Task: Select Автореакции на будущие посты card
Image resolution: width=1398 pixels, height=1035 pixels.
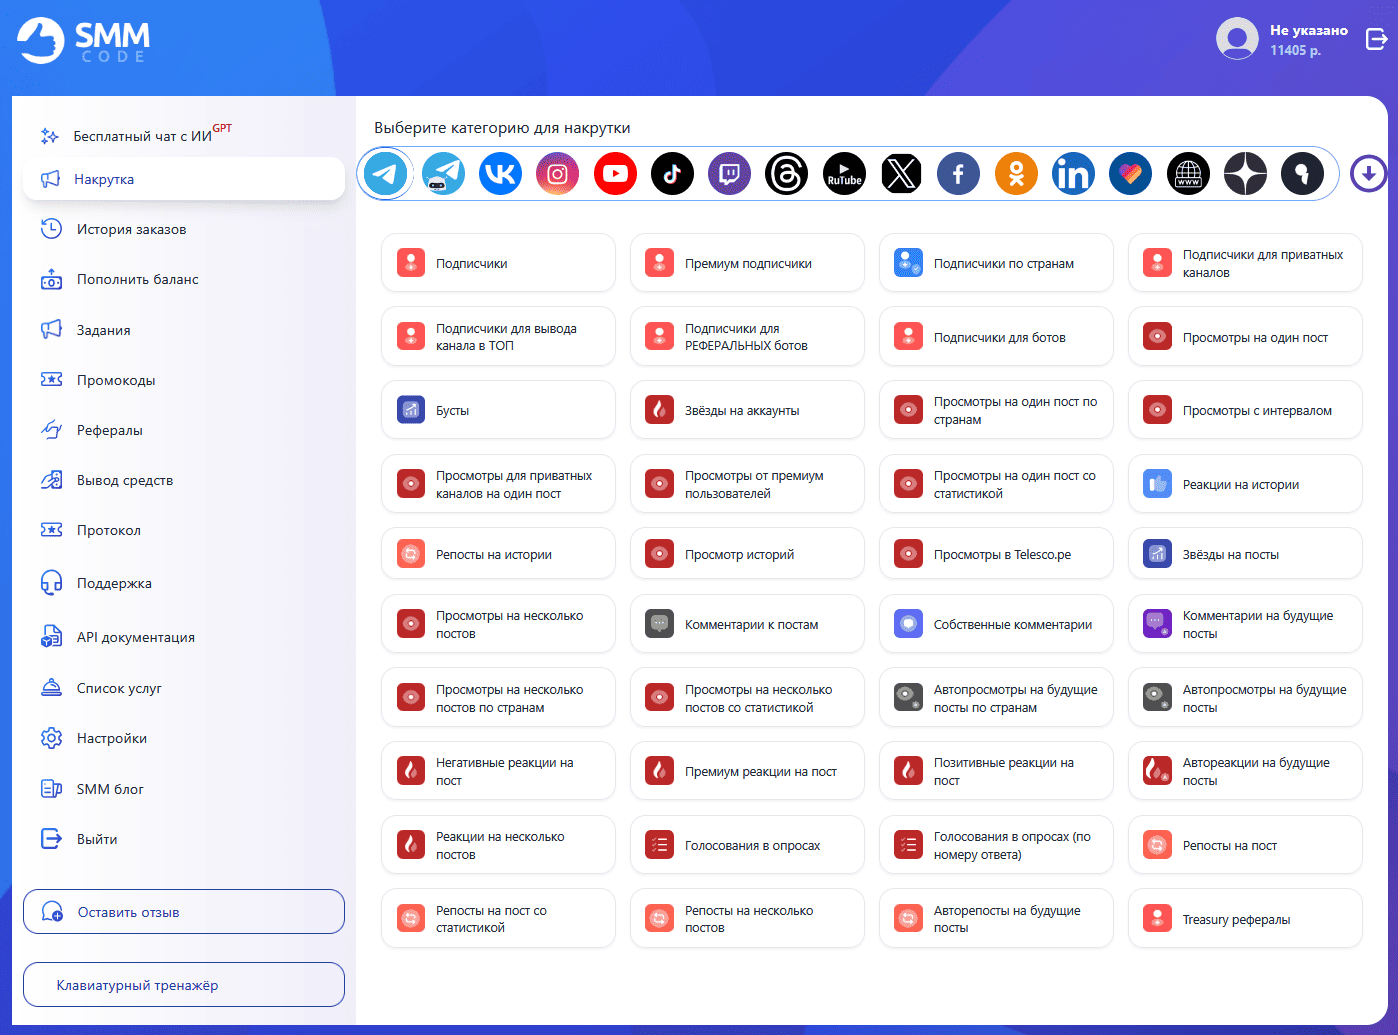Action: [x=1245, y=771]
